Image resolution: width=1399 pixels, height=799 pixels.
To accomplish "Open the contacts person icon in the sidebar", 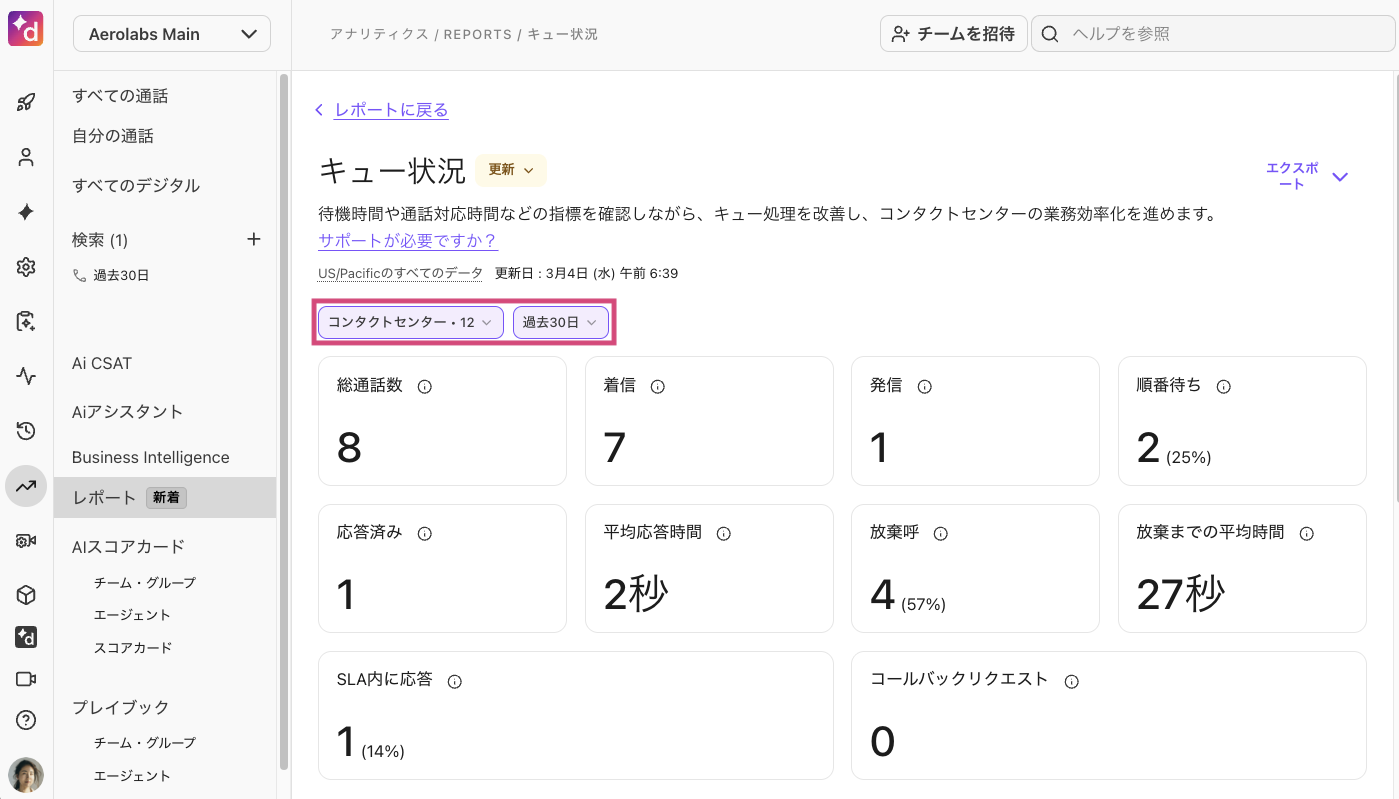I will 25,156.
